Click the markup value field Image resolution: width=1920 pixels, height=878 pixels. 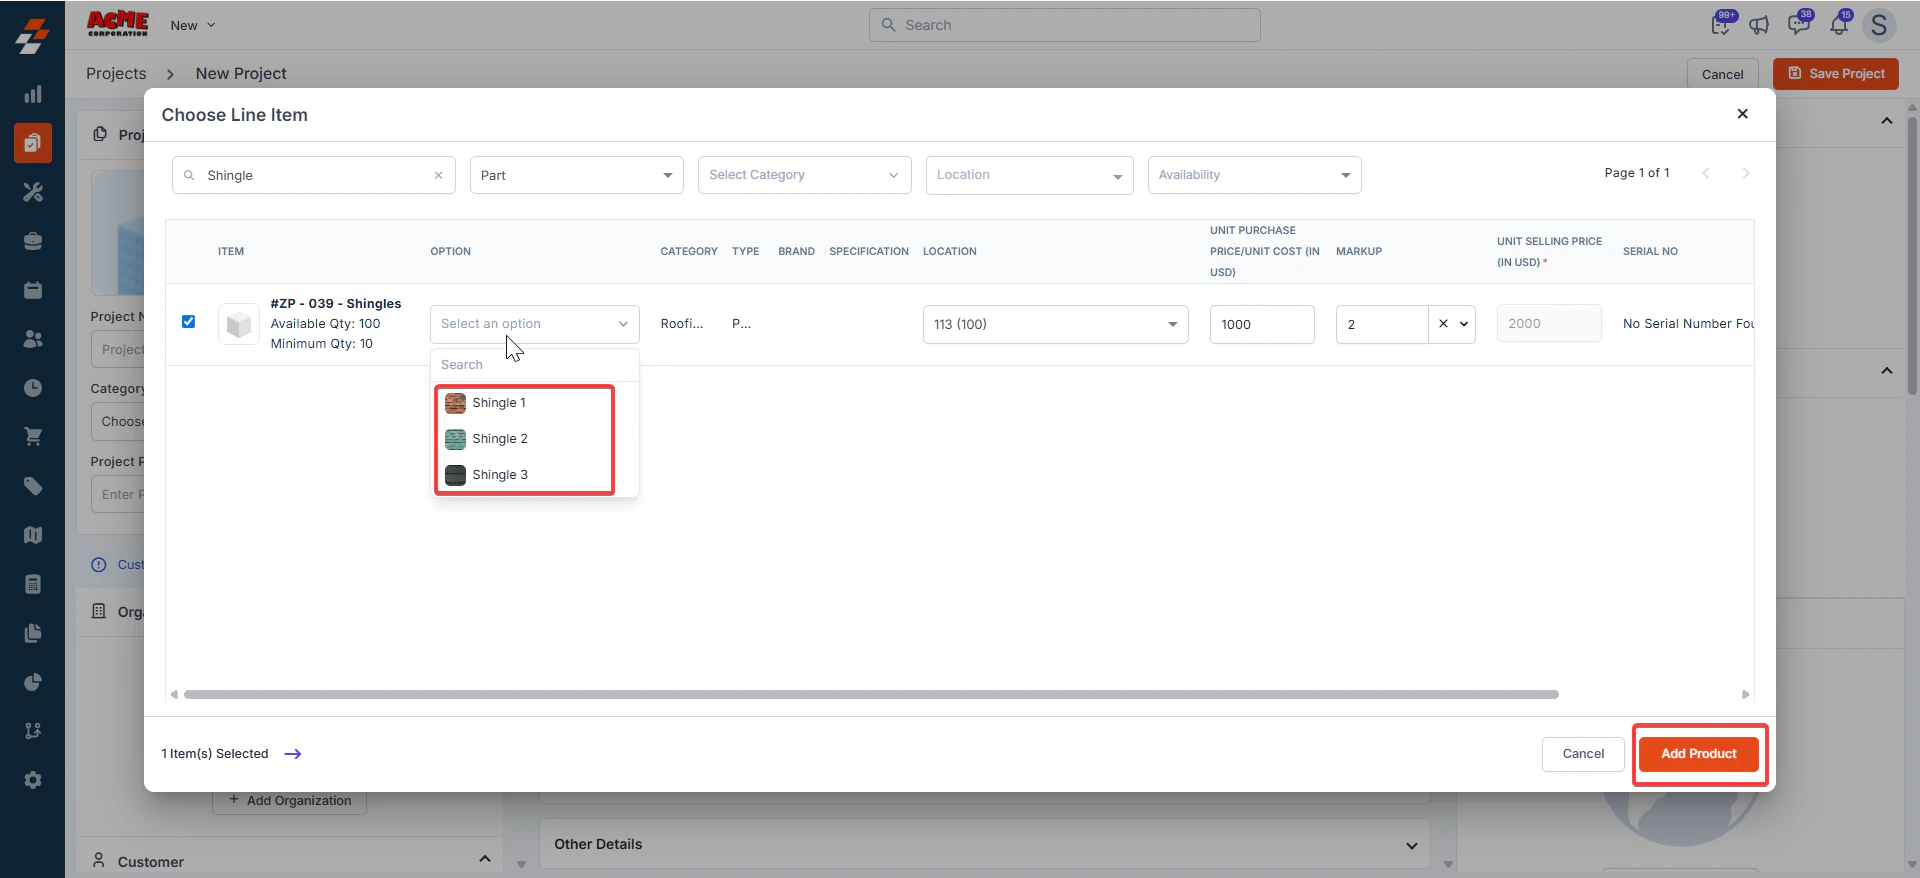tap(1382, 324)
